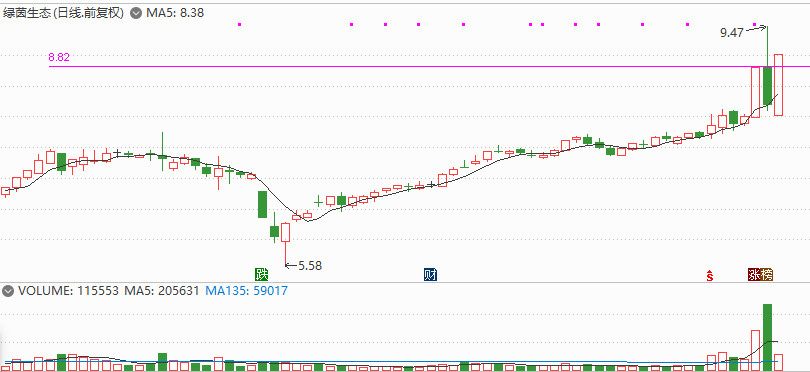Image resolution: width=810 pixels, height=372 pixels.
Task: Click the volume MA5: 205631 label
Action: (x=162, y=291)
